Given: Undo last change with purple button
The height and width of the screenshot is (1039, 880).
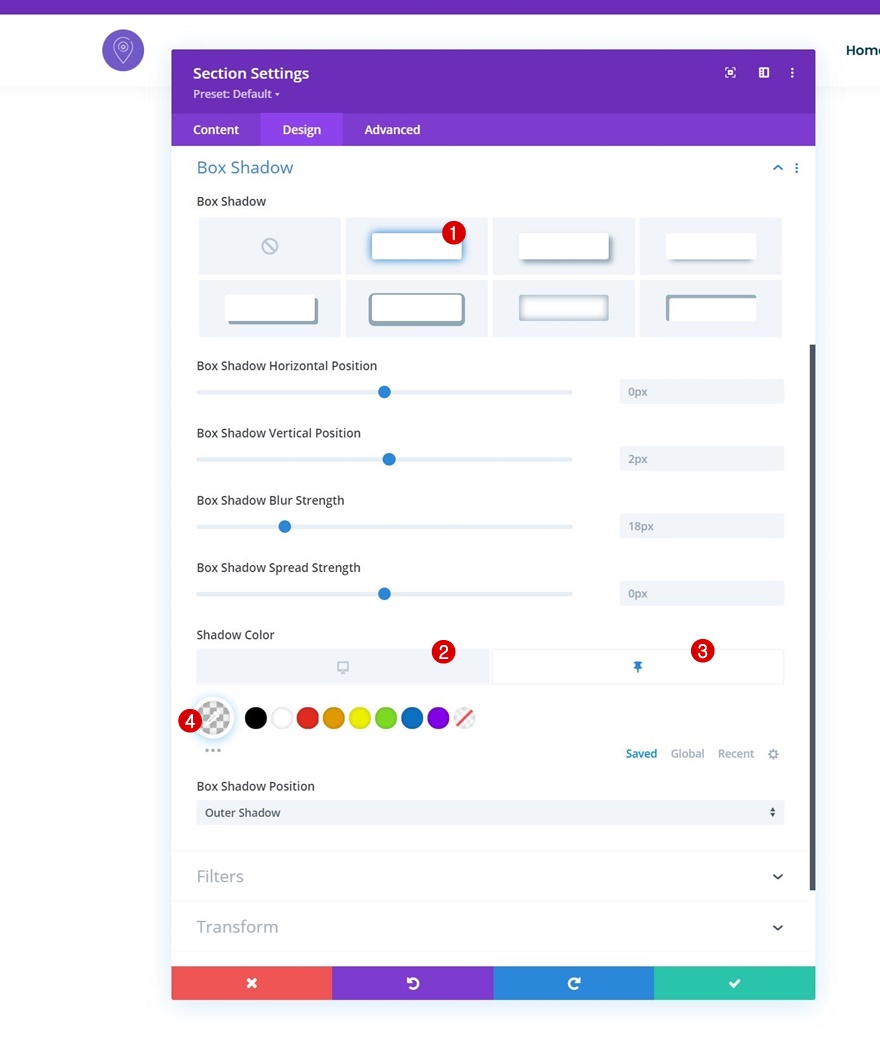Looking at the screenshot, I should 413,983.
